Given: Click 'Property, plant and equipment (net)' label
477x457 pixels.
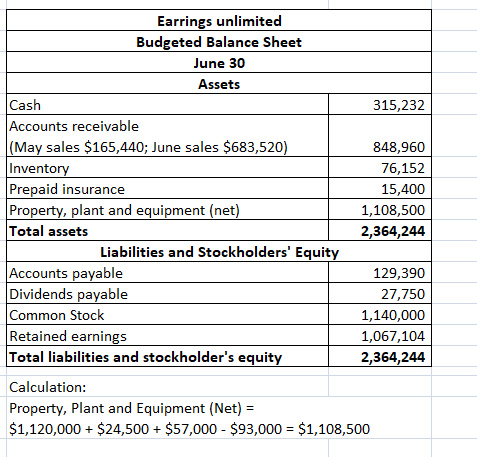Looking at the screenshot, I should (x=167, y=209).
